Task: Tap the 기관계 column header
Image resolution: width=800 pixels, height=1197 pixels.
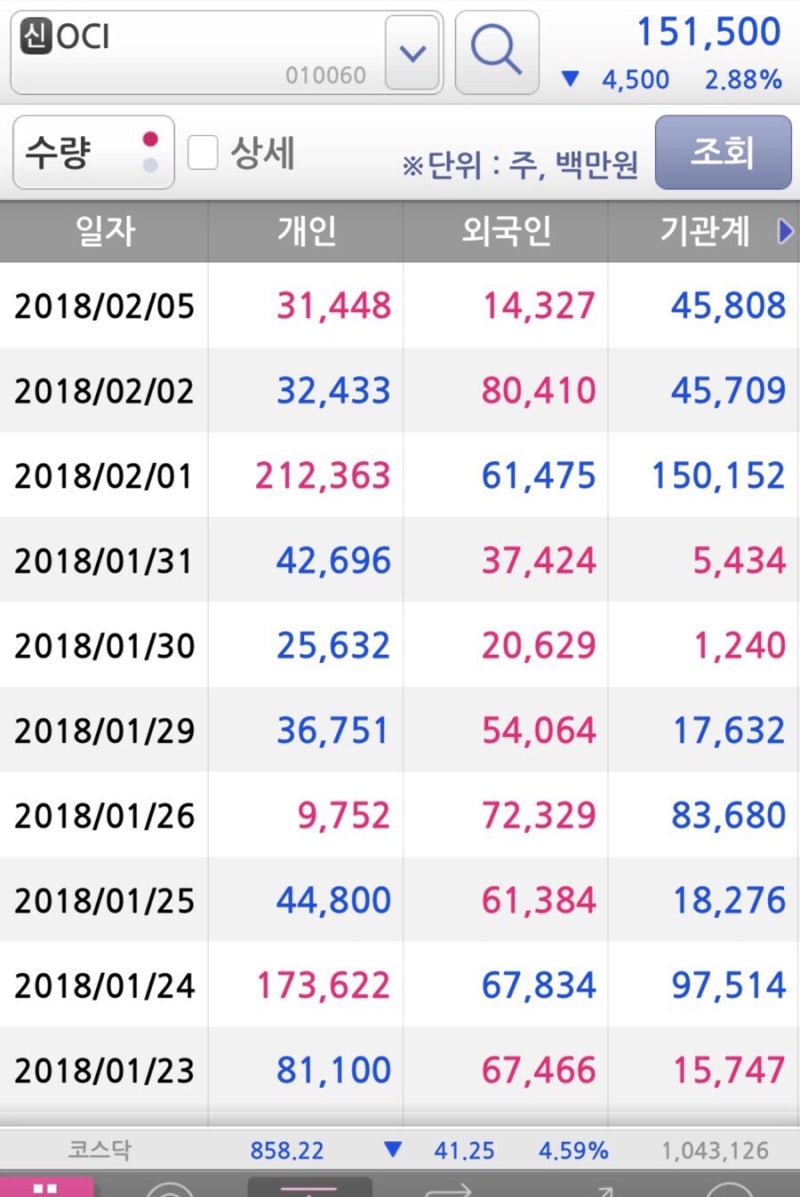Action: [x=705, y=232]
